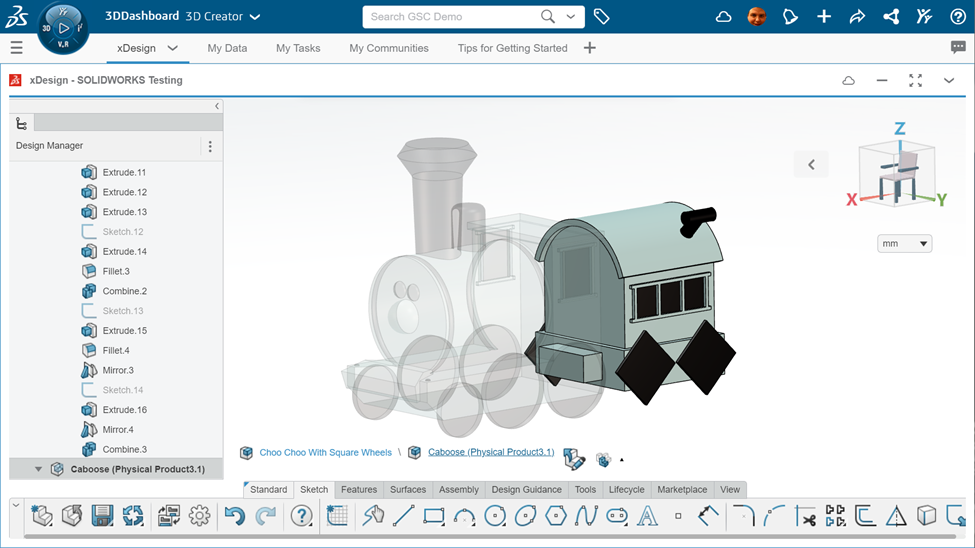Open the Design Manager three-dot menu
Screen dimensions: 975x548
(x=210, y=146)
